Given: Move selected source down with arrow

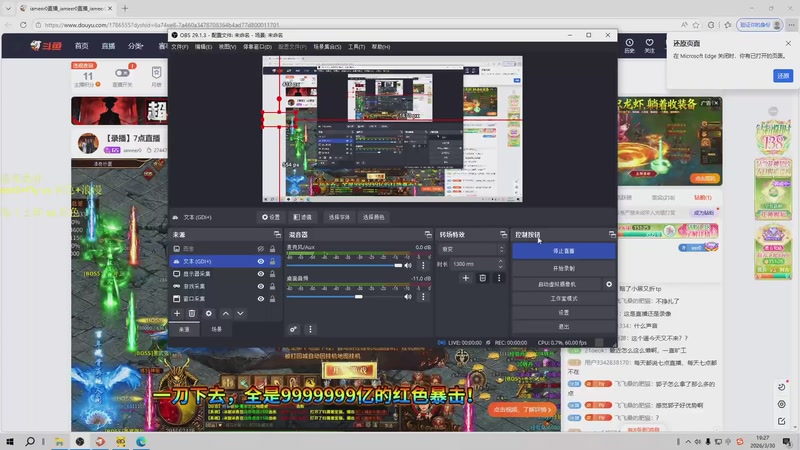Looking at the screenshot, I should coord(240,313).
